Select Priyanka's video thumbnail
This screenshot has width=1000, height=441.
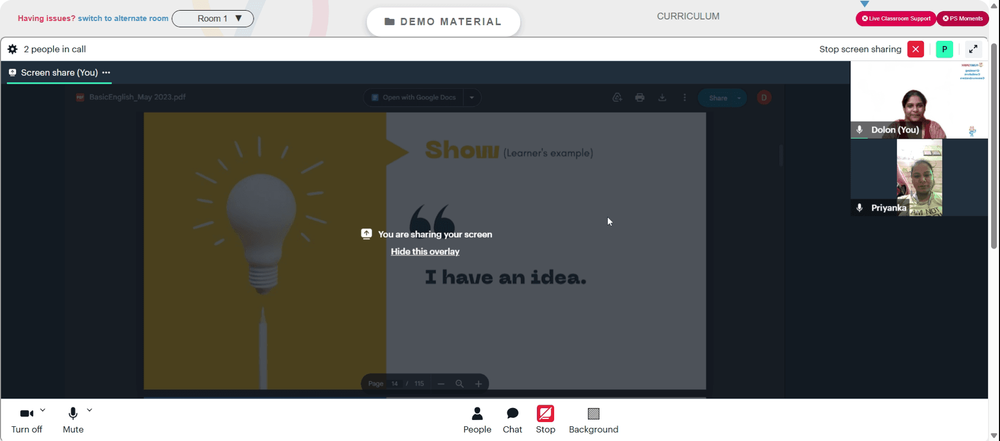click(919, 177)
